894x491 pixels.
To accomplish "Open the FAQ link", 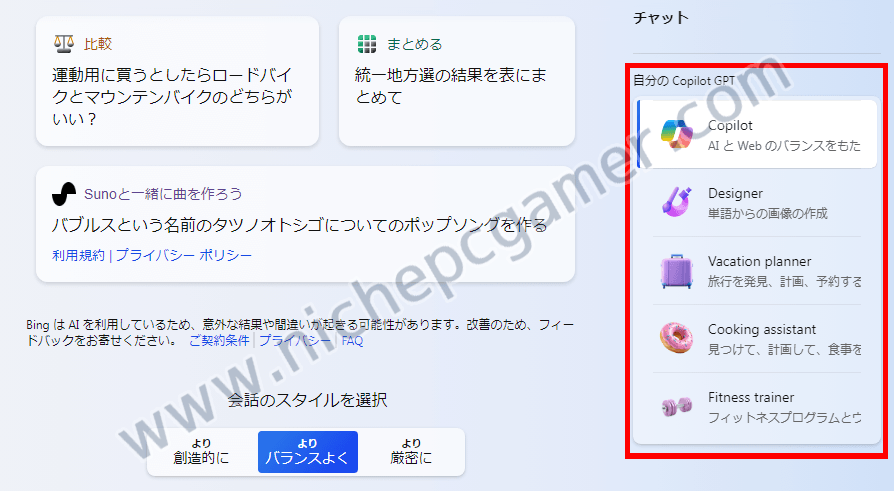I will (x=352, y=341).
